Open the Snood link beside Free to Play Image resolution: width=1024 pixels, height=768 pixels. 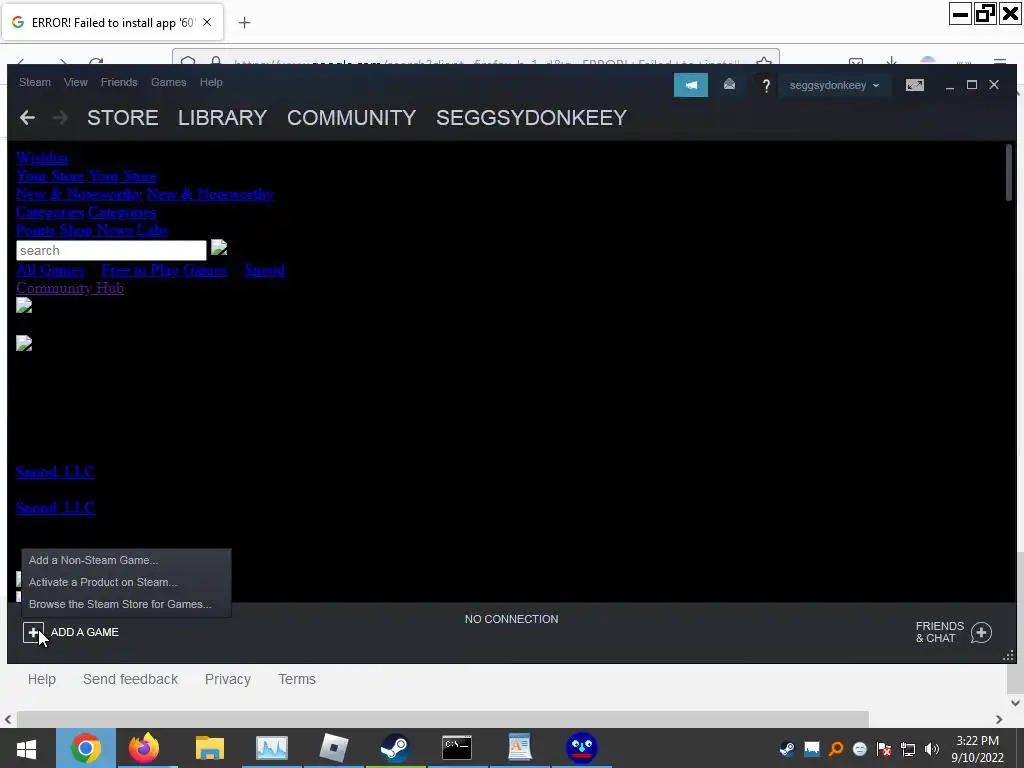coord(264,270)
